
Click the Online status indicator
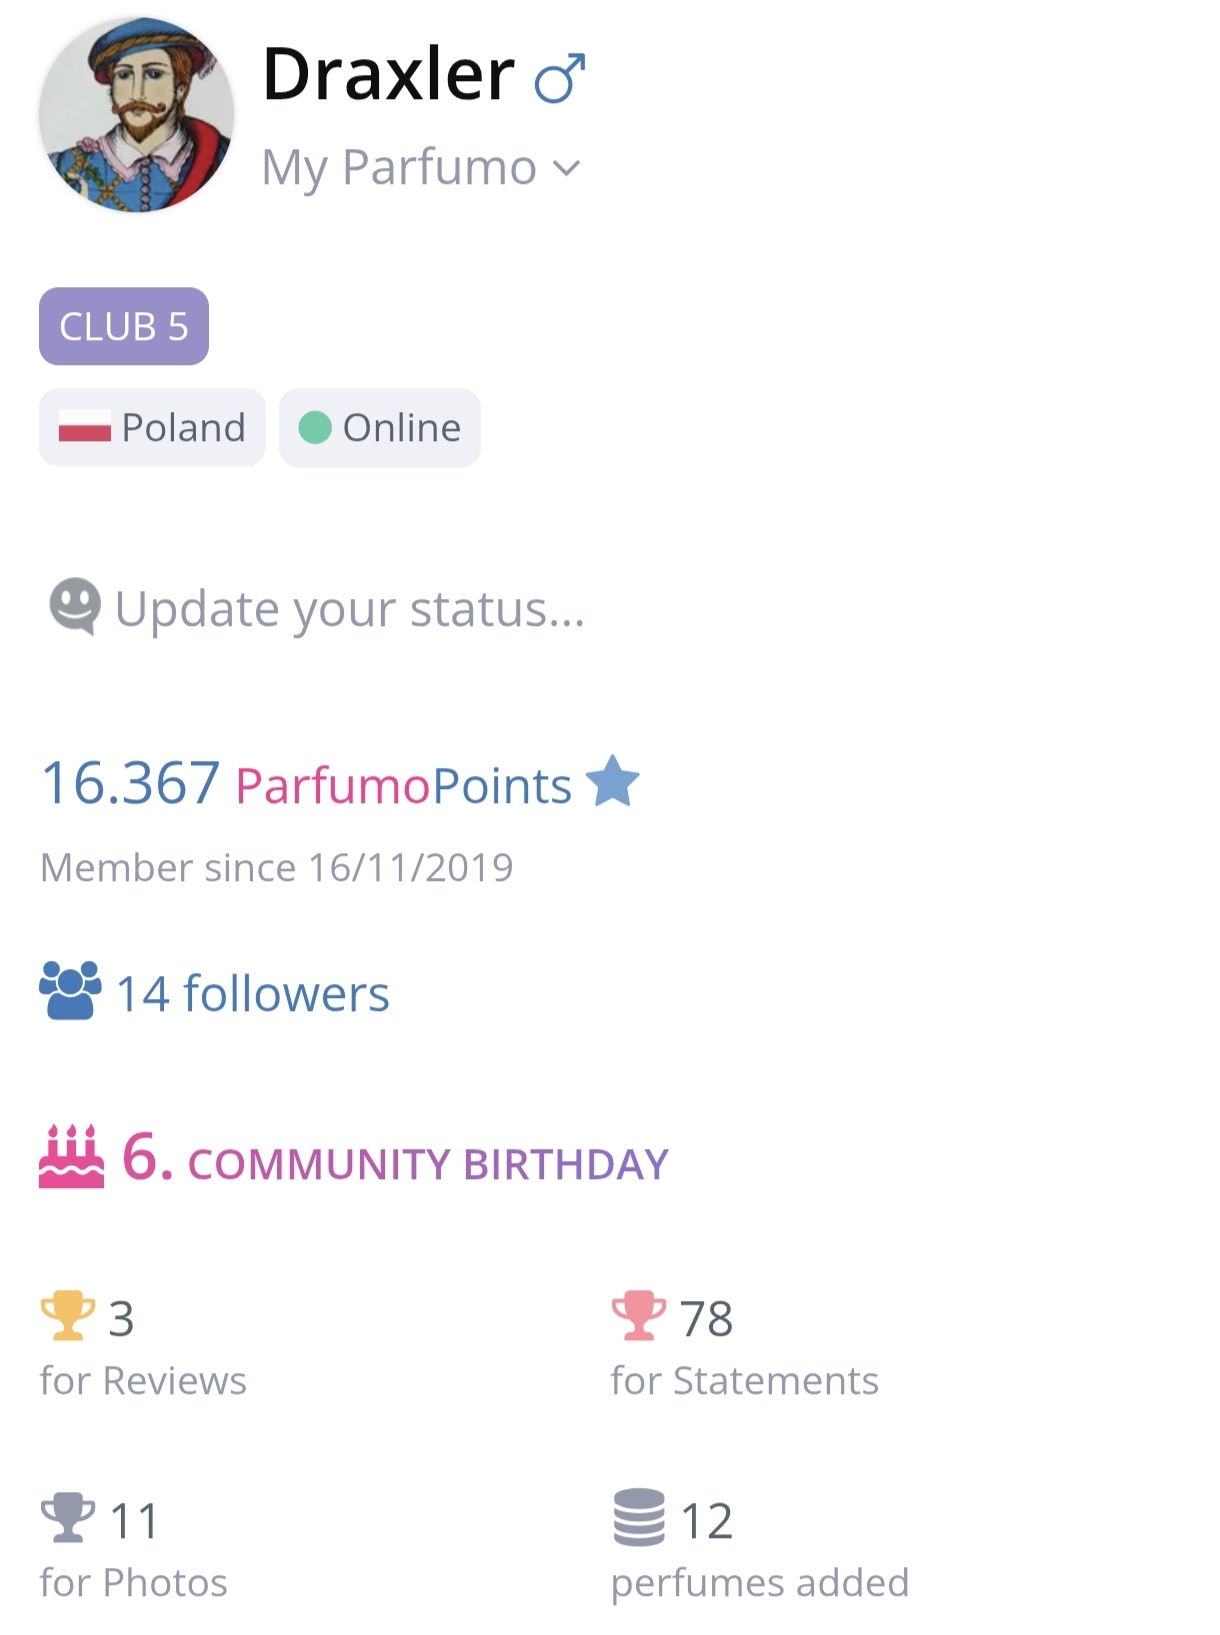coord(380,428)
